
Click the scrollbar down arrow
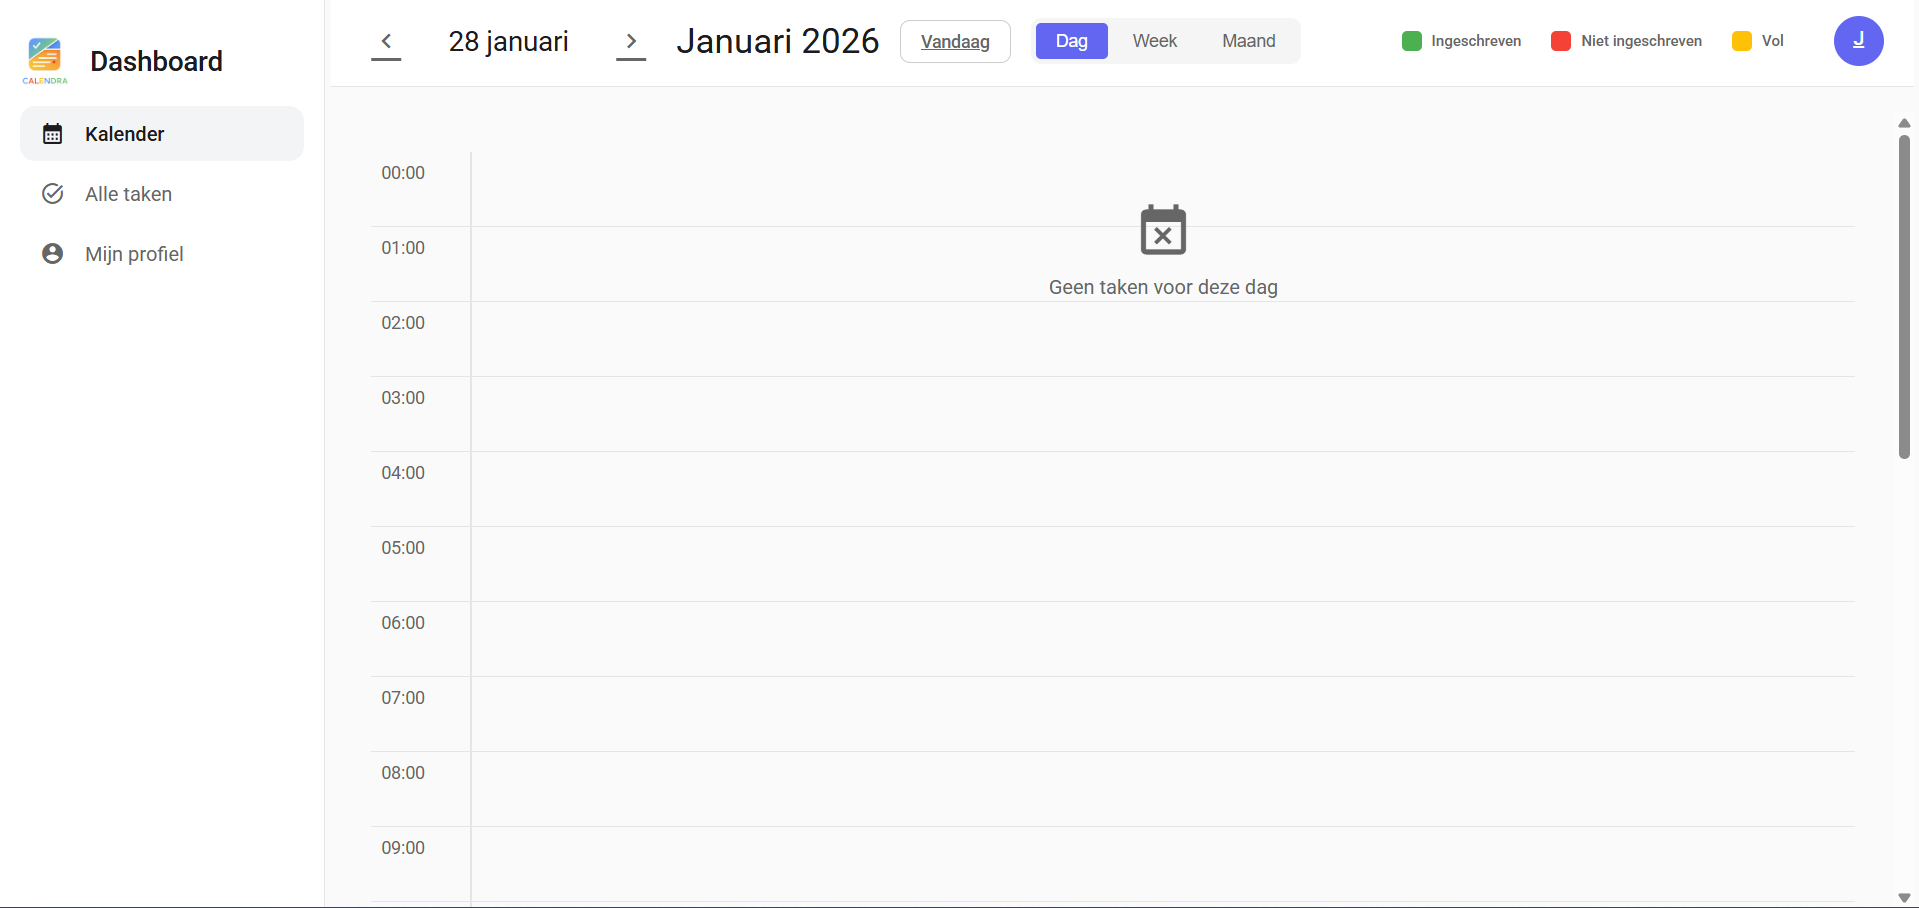(1904, 898)
